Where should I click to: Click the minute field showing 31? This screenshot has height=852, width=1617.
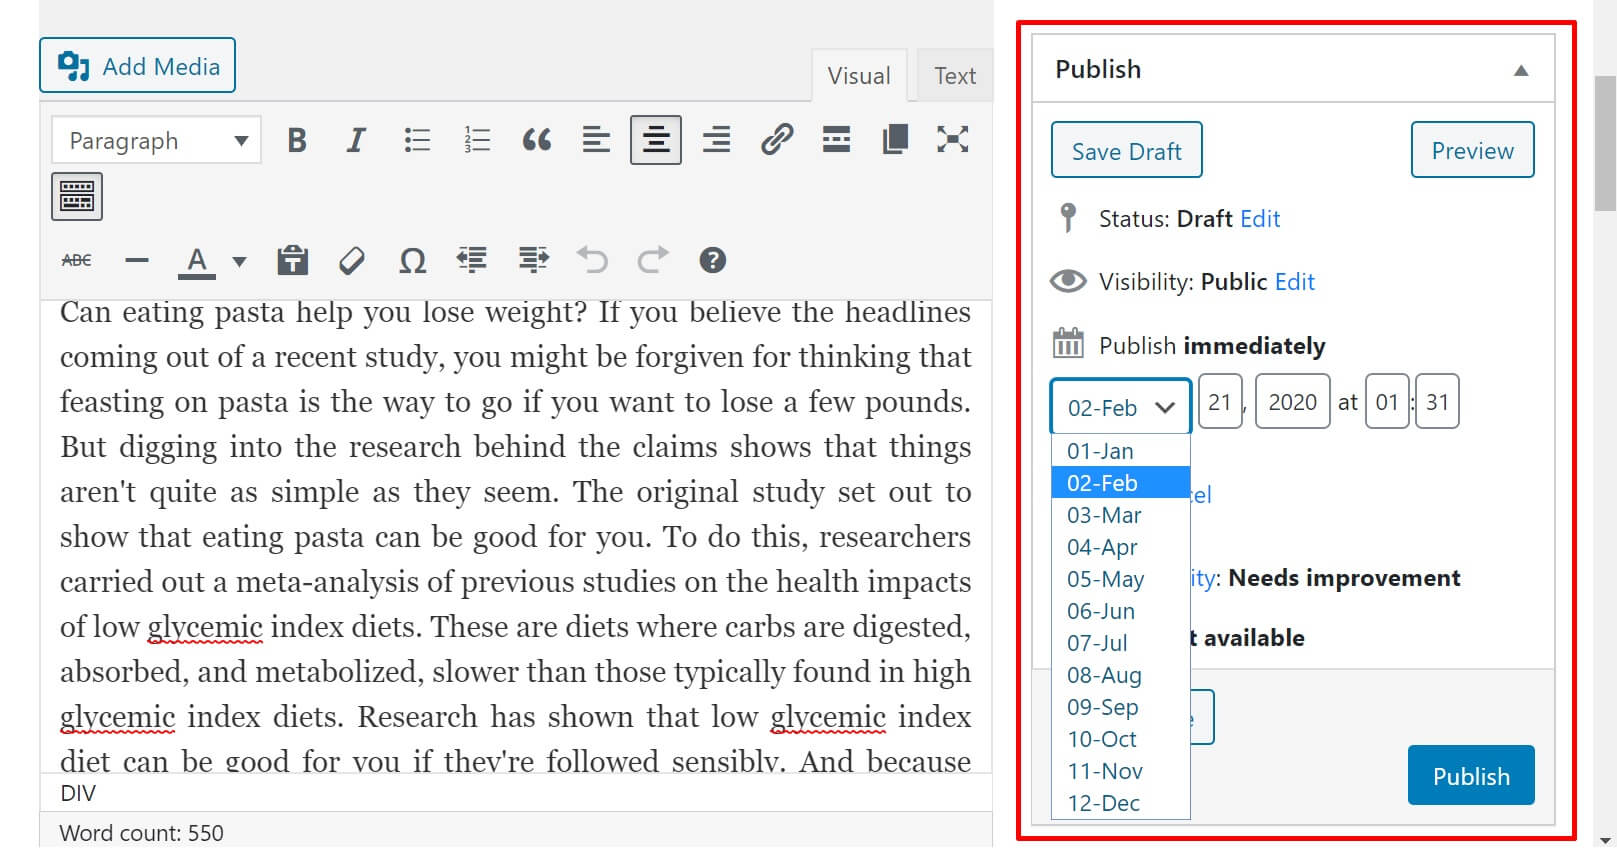pos(1437,402)
